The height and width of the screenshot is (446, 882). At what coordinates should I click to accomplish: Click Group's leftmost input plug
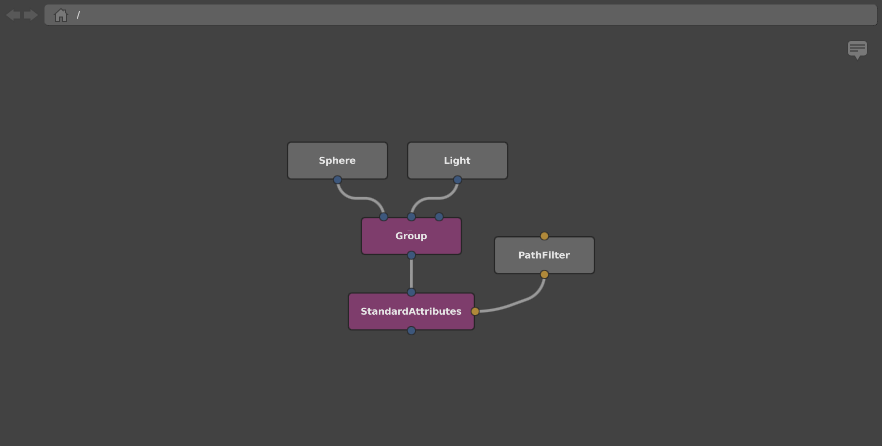point(384,217)
